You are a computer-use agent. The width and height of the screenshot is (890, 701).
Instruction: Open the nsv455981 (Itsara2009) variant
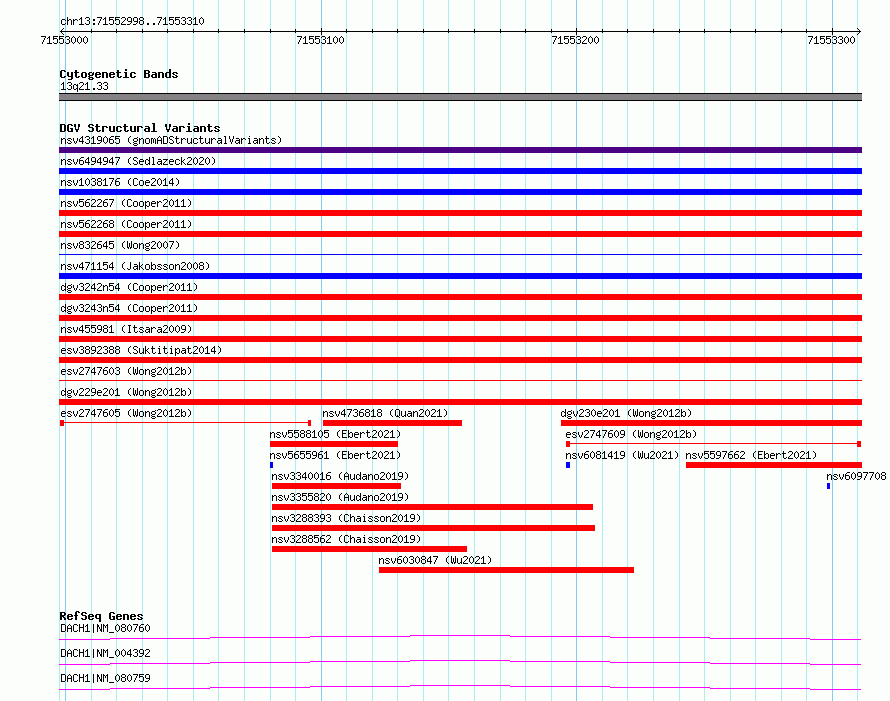tap(126, 329)
